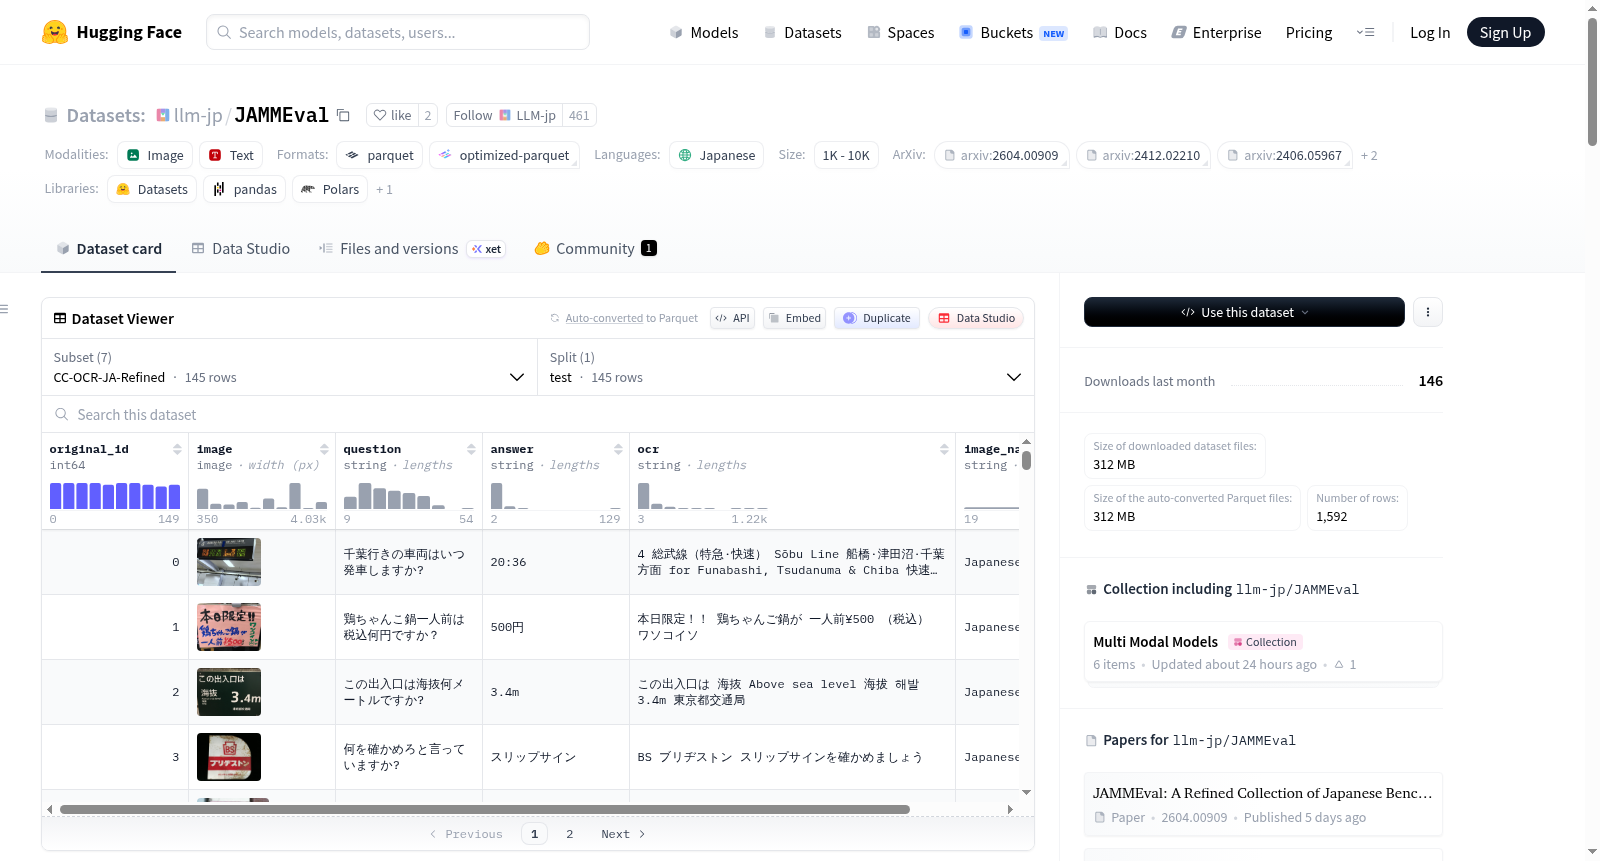Open the arxiv:2604.00909 tag
Image resolution: width=1600 pixels, height=861 pixels.
pos(1002,155)
